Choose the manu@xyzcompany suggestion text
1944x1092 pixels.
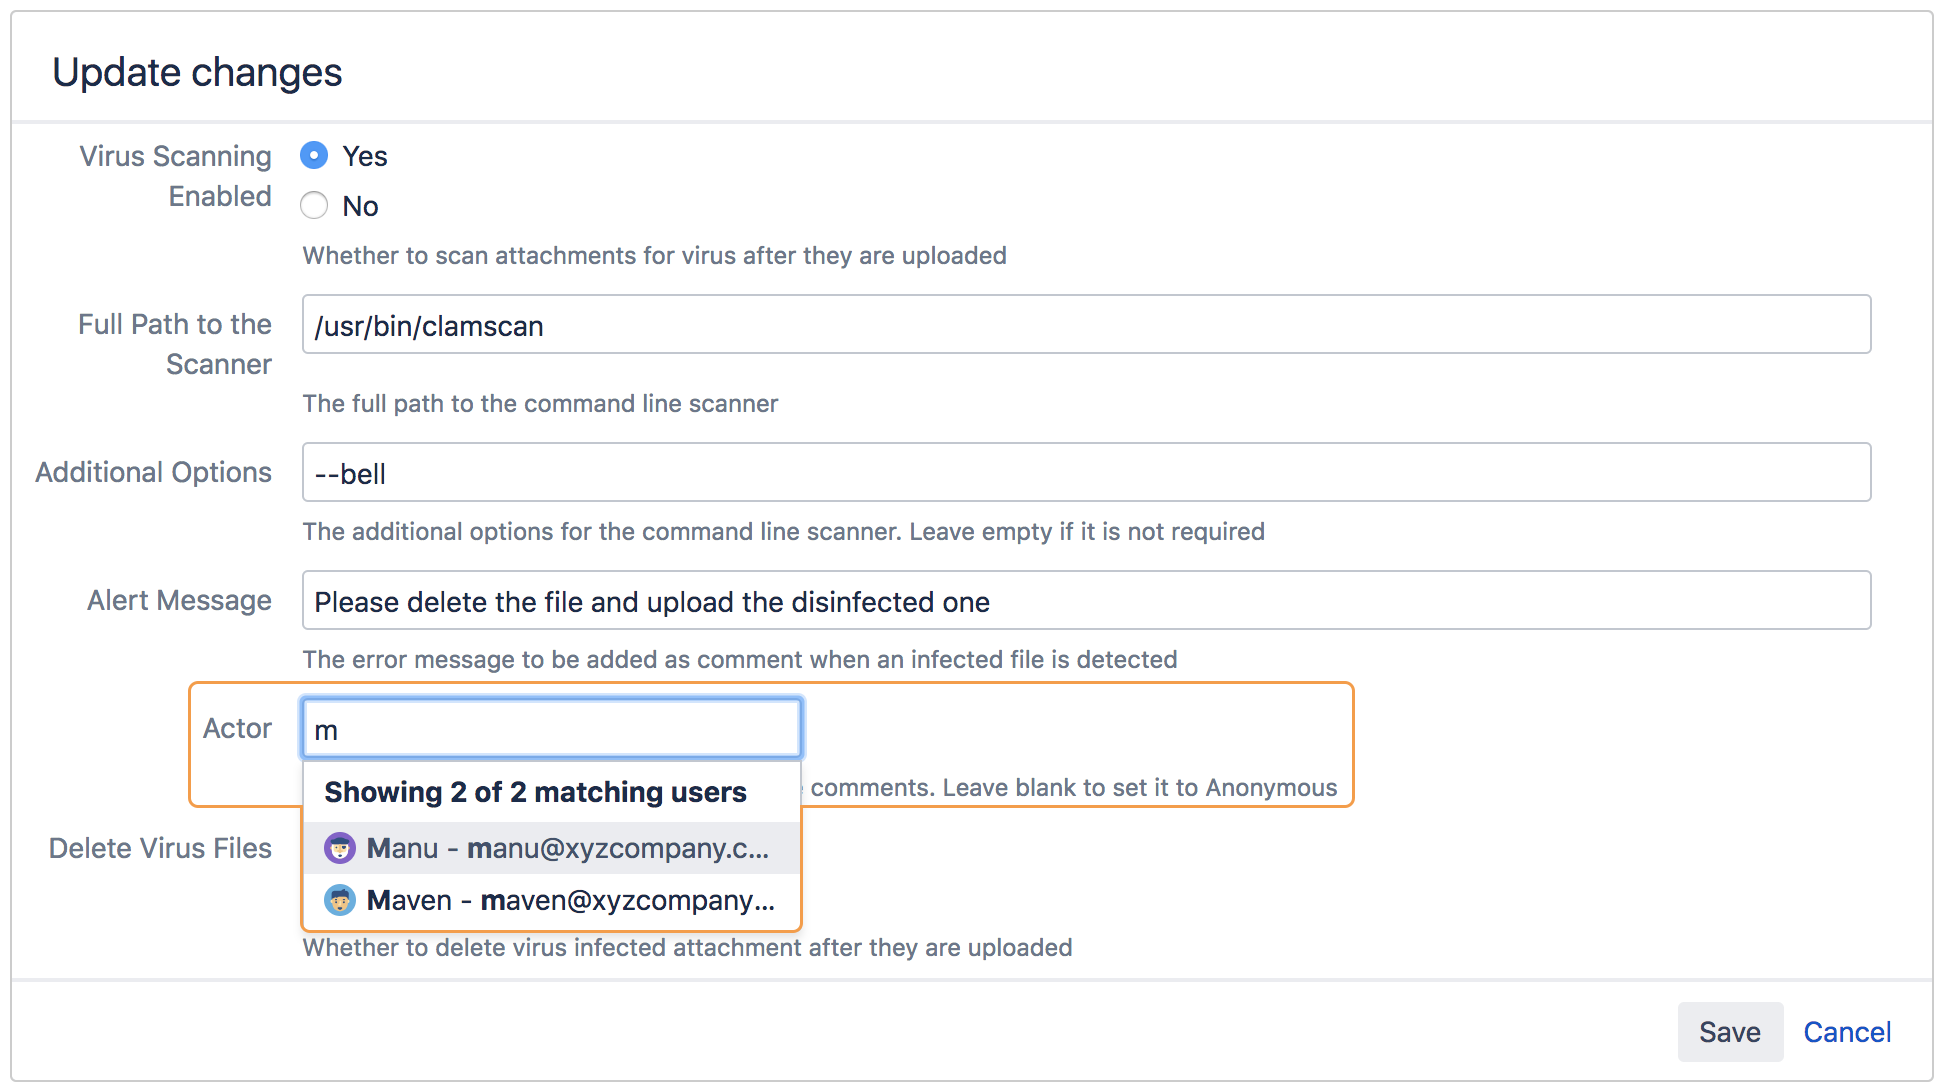pos(568,848)
